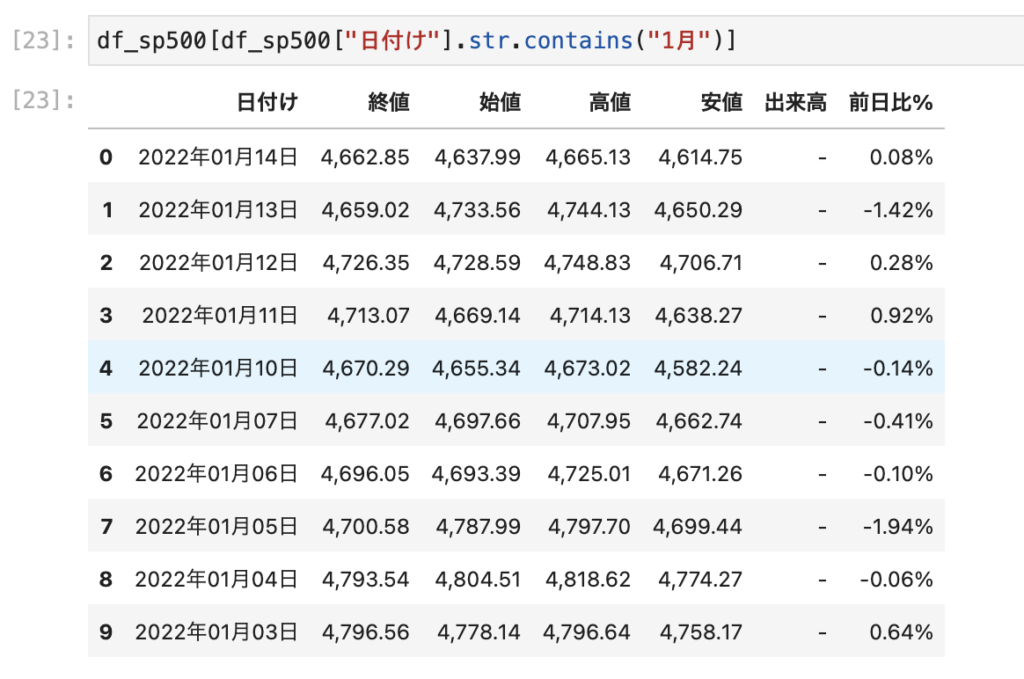Click the 前日比% column header
Screen dimensions: 1024x679
point(891,103)
